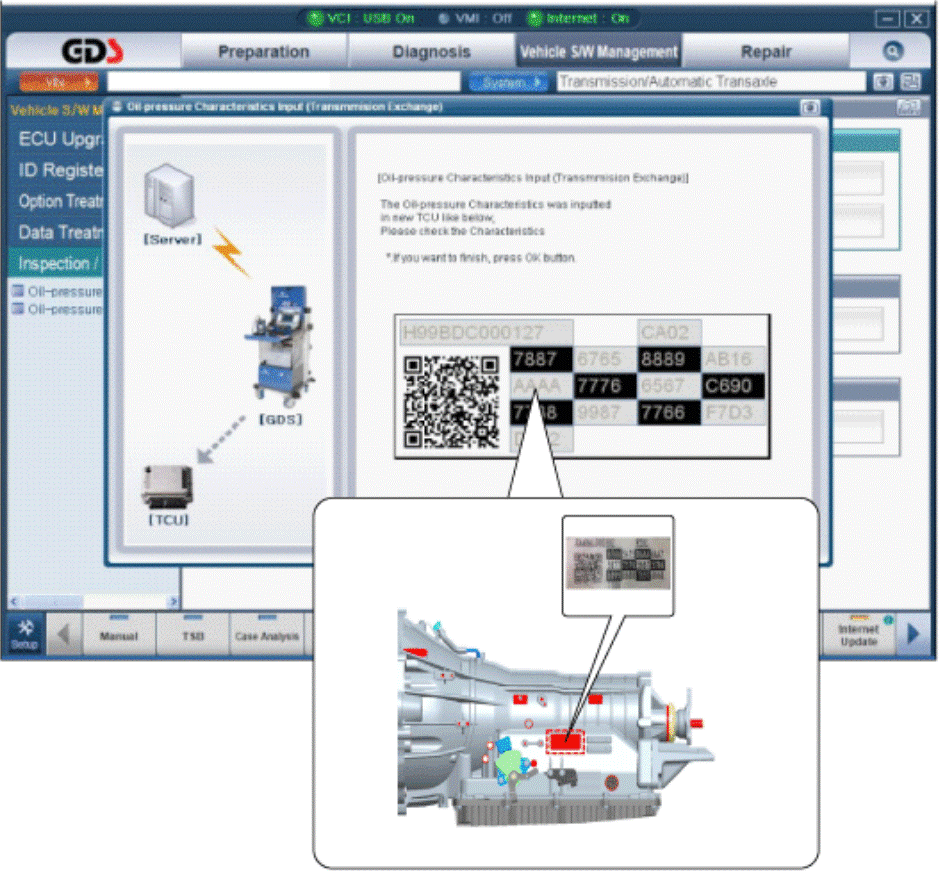Click code cell F7D3
The width and height of the screenshot is (939, 895).
[x=733, y=412]
